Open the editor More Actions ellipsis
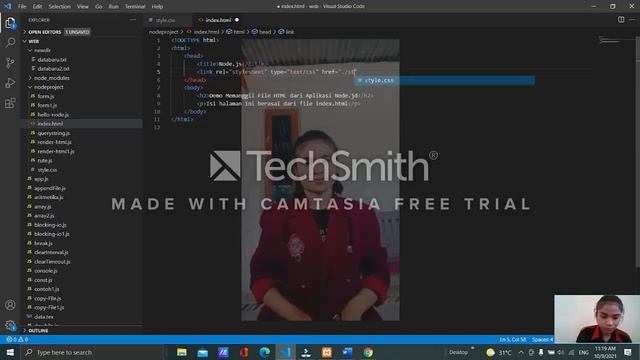Viewport: 640px width, 360px height. (632, 20)
